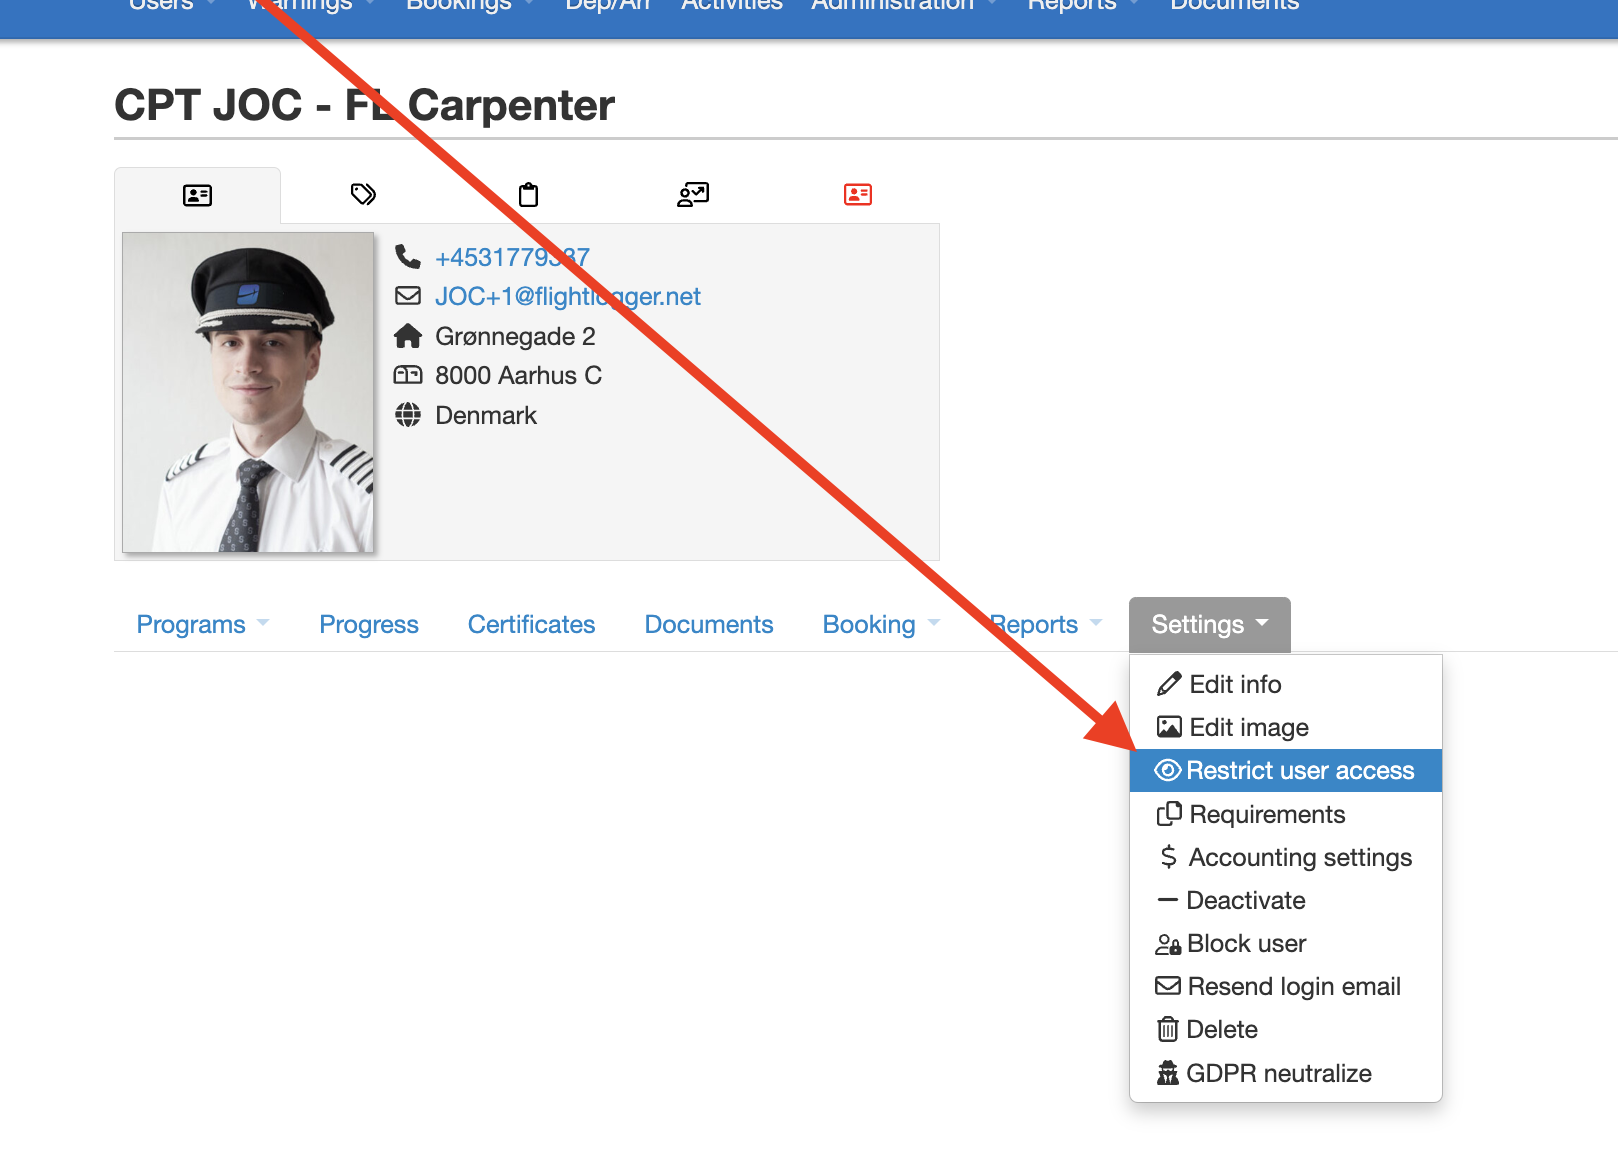This screenshot has width=1618, height=1150.
Task: Click the email link JOC+1@flightlogger.net
Action: click(568, 296)
